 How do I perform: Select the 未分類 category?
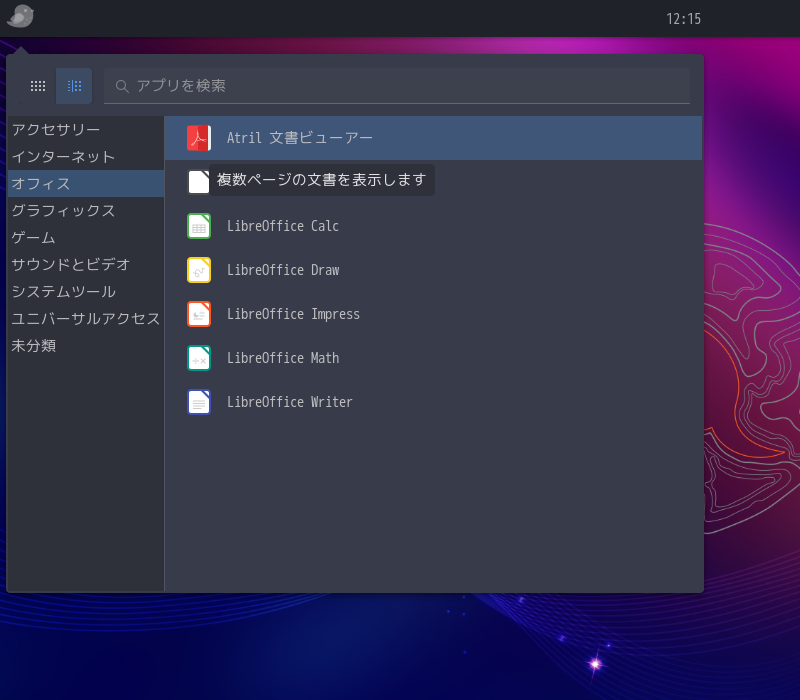point(86,345)
